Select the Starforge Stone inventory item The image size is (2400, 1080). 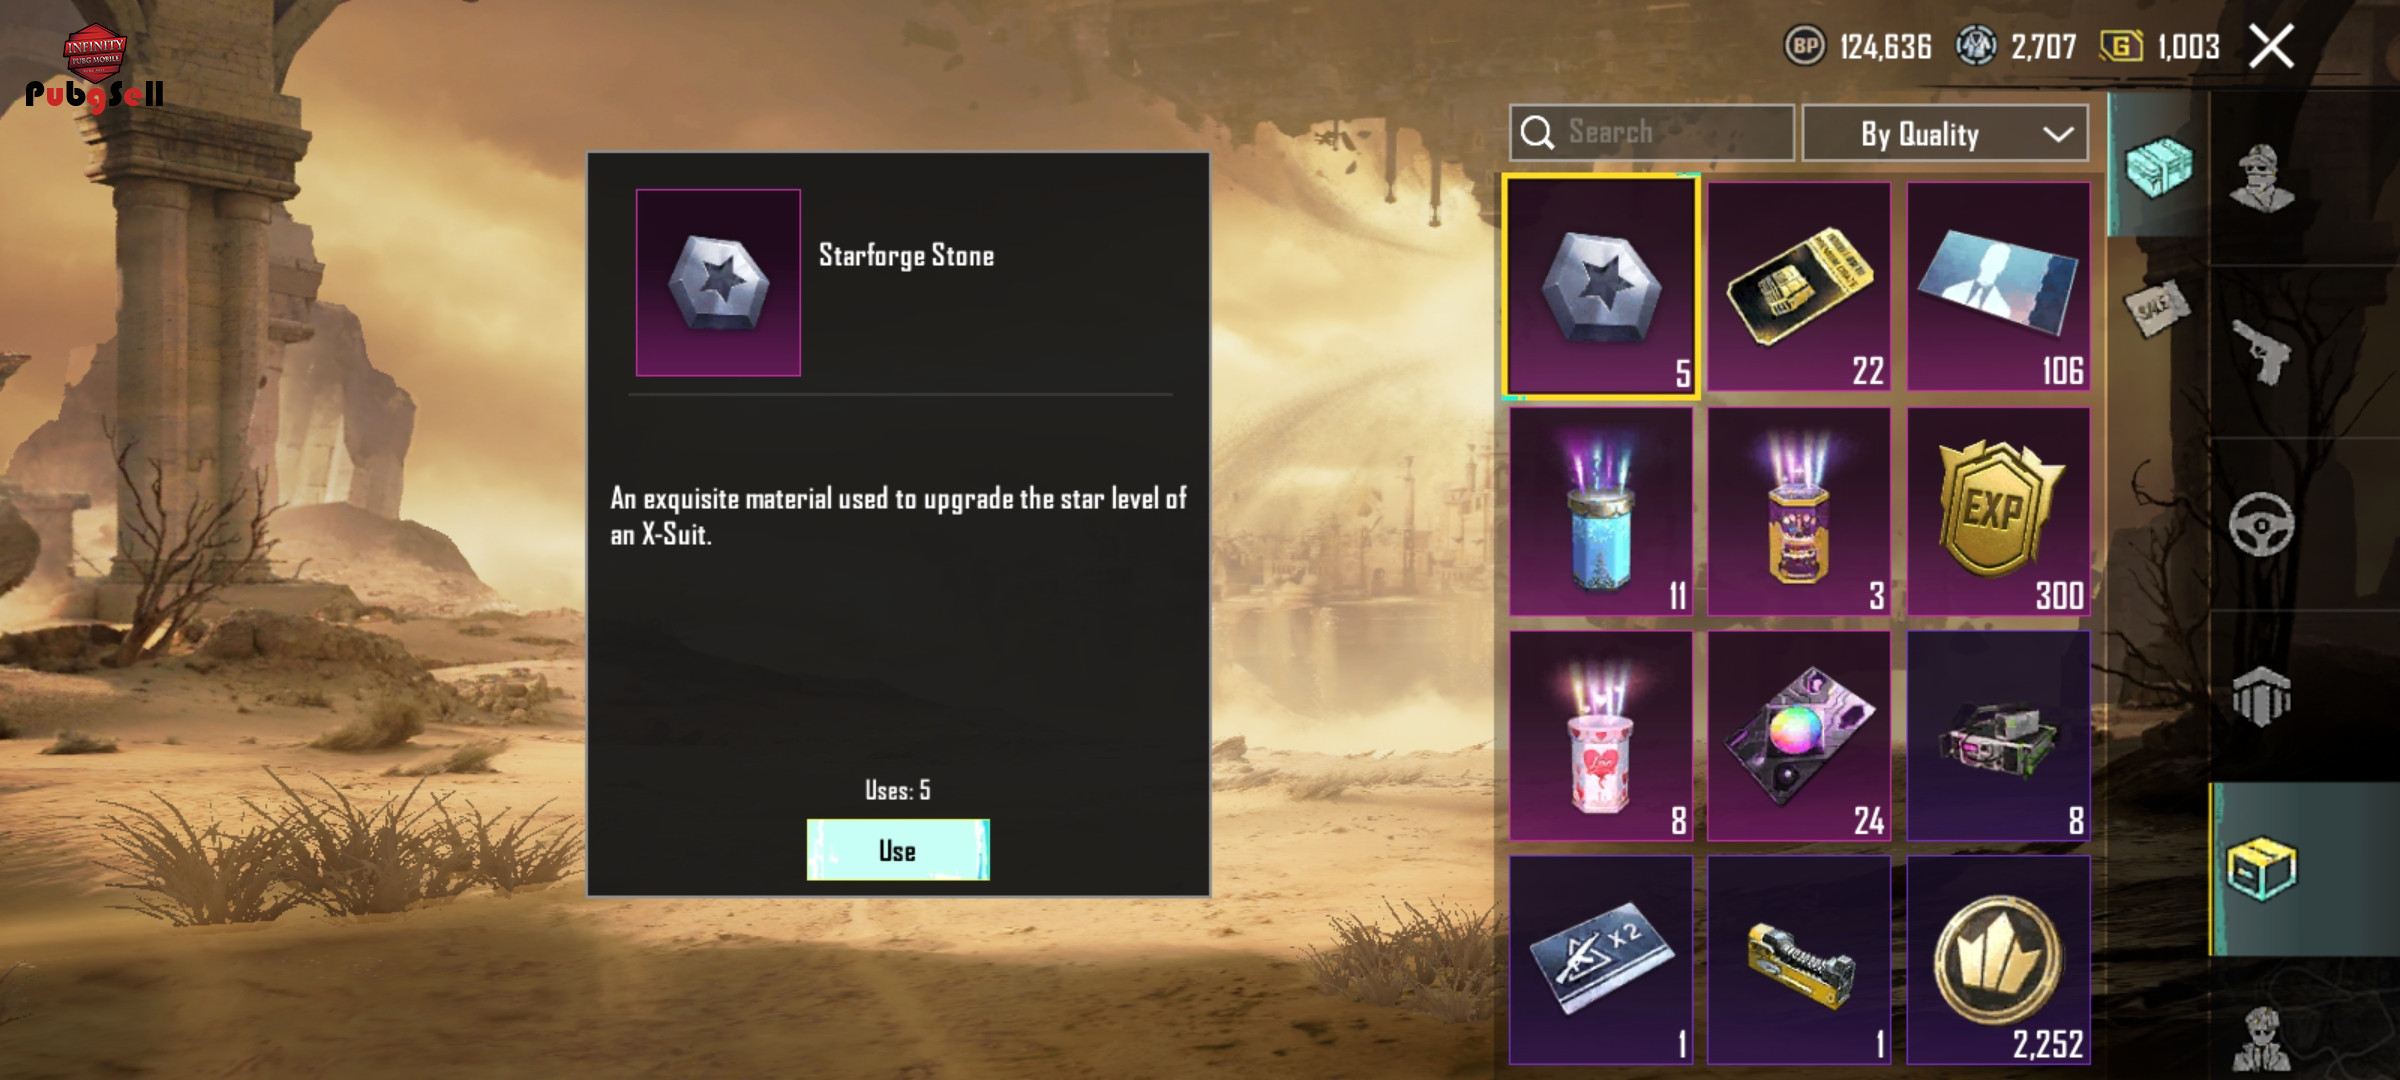[x=1601, y=287]
